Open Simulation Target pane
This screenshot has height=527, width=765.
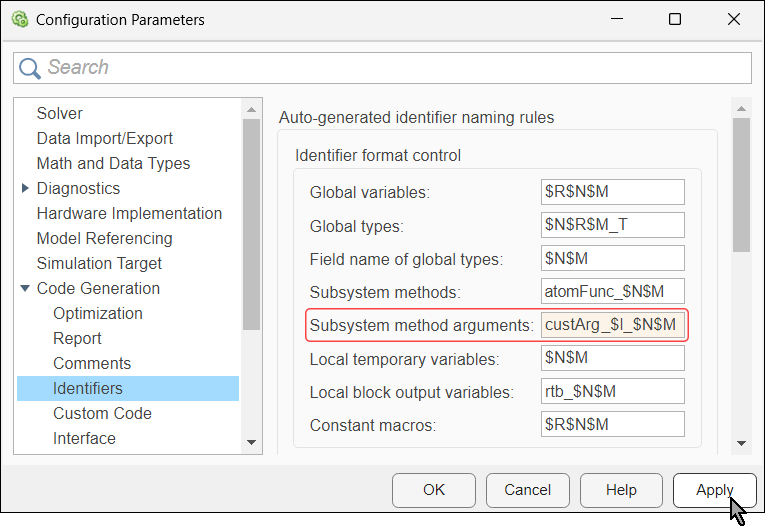(99, 263)
